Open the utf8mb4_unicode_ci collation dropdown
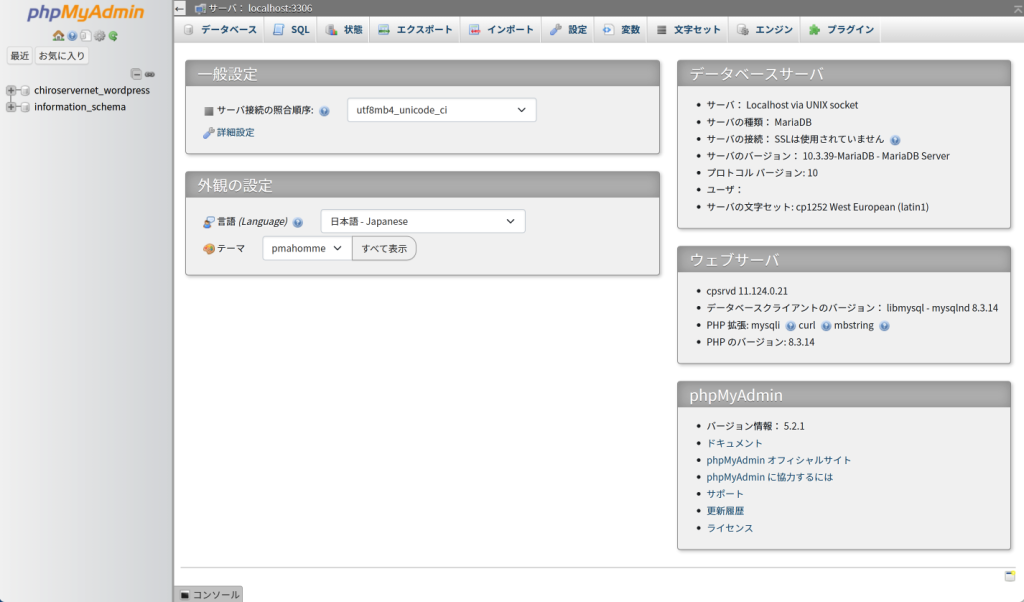Screen dimensions: 1024x602 point(441,110)
